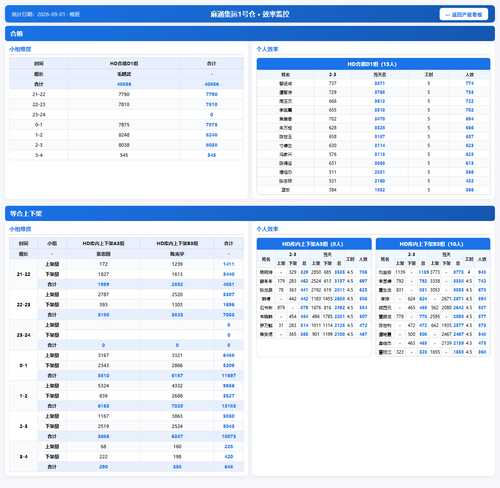
Task: Click the cell showing 2343
Action: 103,365
